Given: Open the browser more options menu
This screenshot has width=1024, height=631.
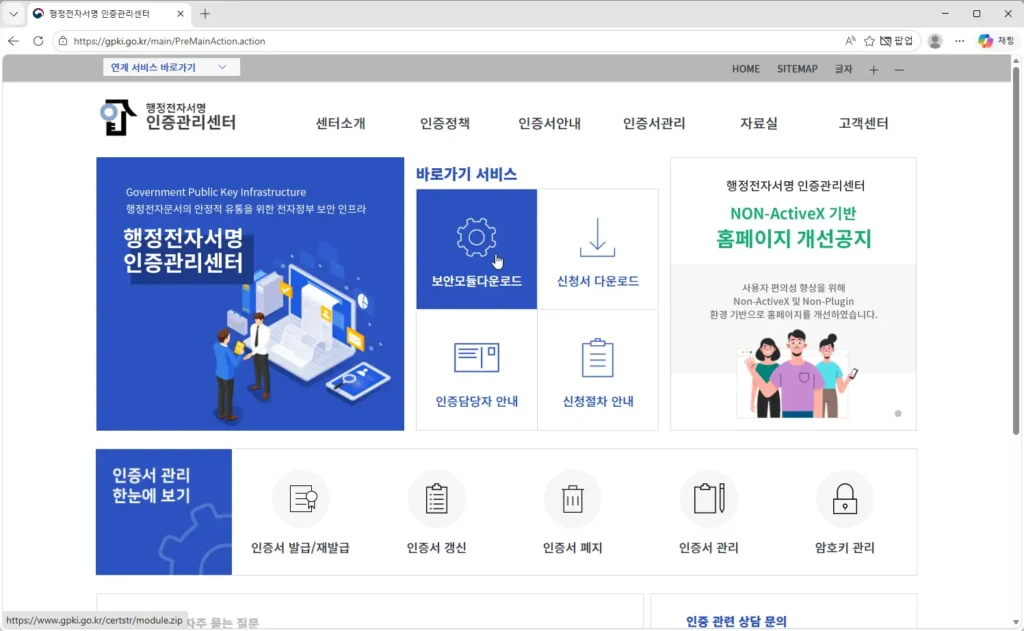Looking at the screenshot, I should tap(959, 41).
